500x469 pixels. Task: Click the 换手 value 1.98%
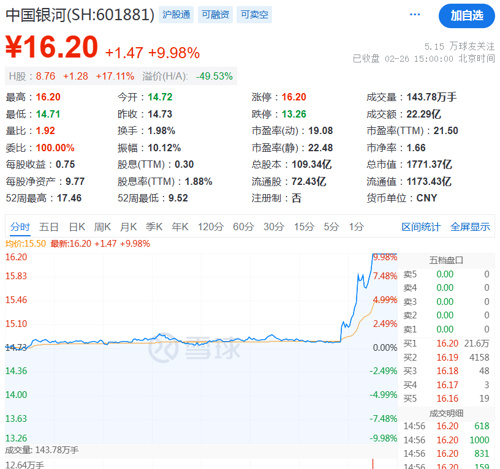coord(162,131)
